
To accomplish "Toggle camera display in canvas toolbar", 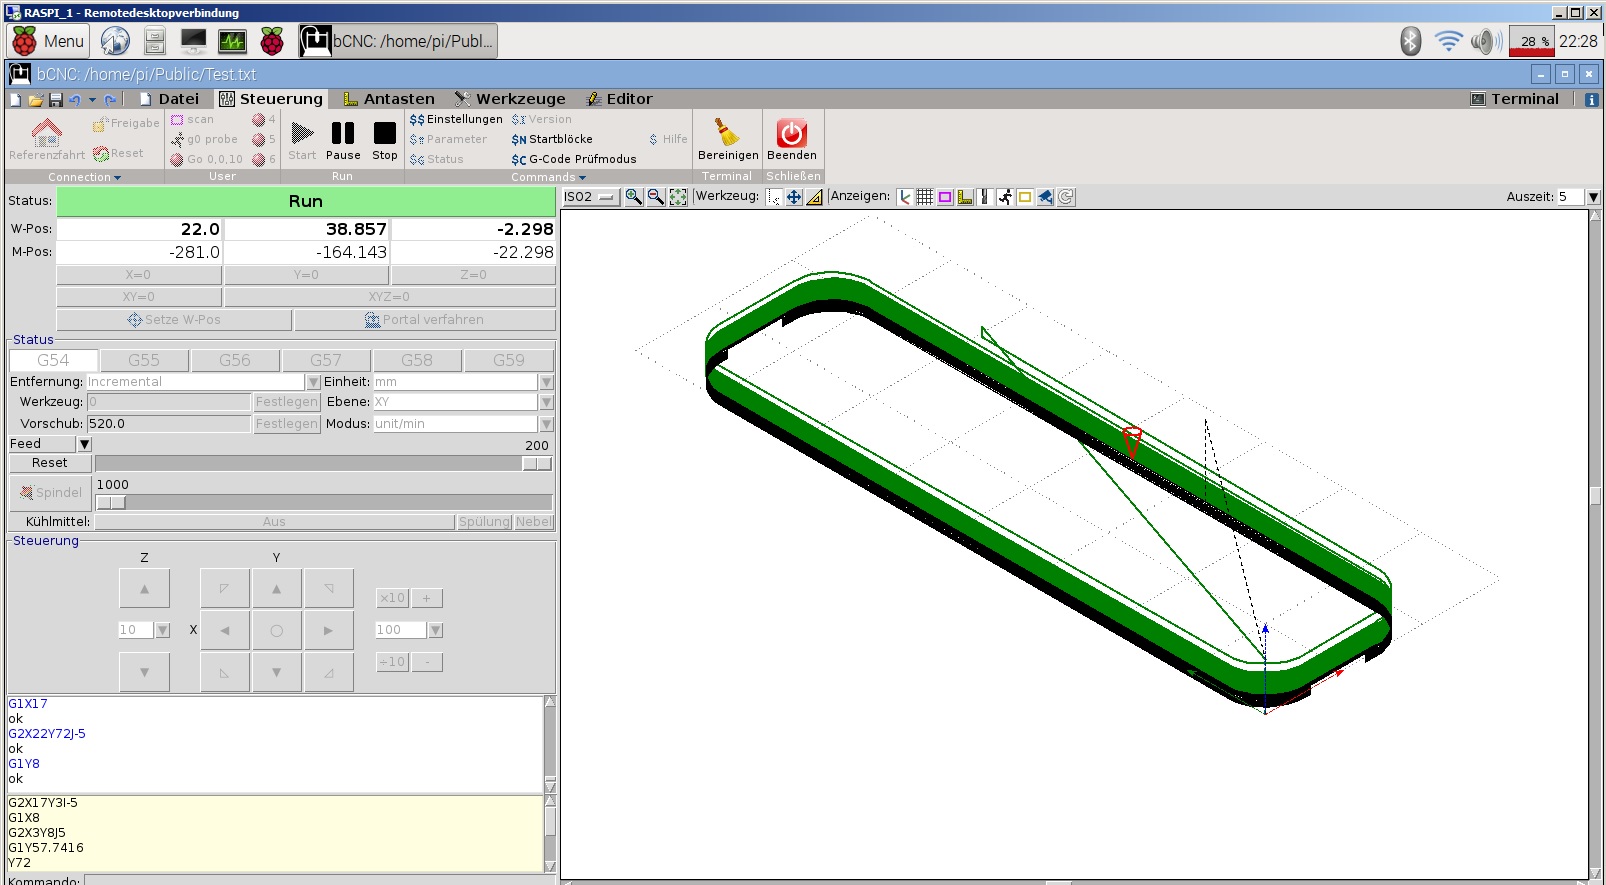I will 1045,197.
